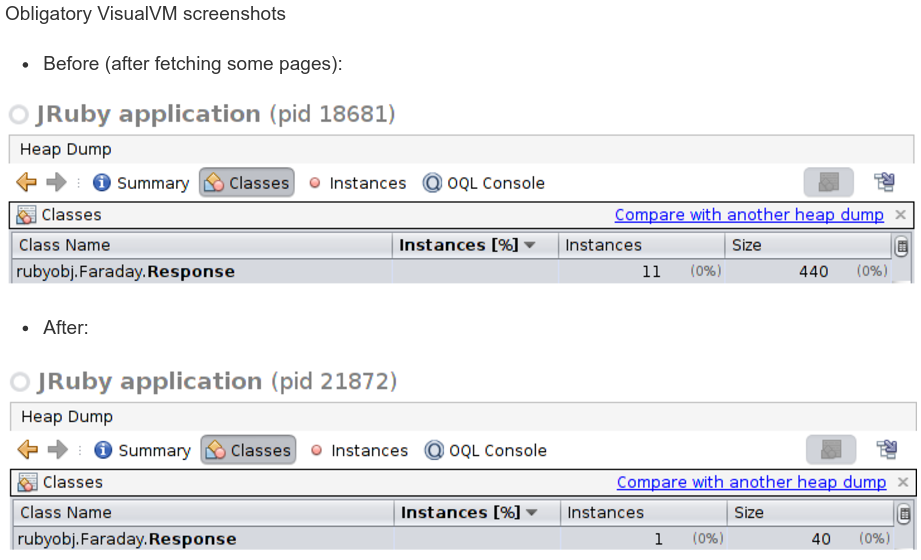
Task: Sort by Size column in pid 21872 table
Action: coord(811,512)
